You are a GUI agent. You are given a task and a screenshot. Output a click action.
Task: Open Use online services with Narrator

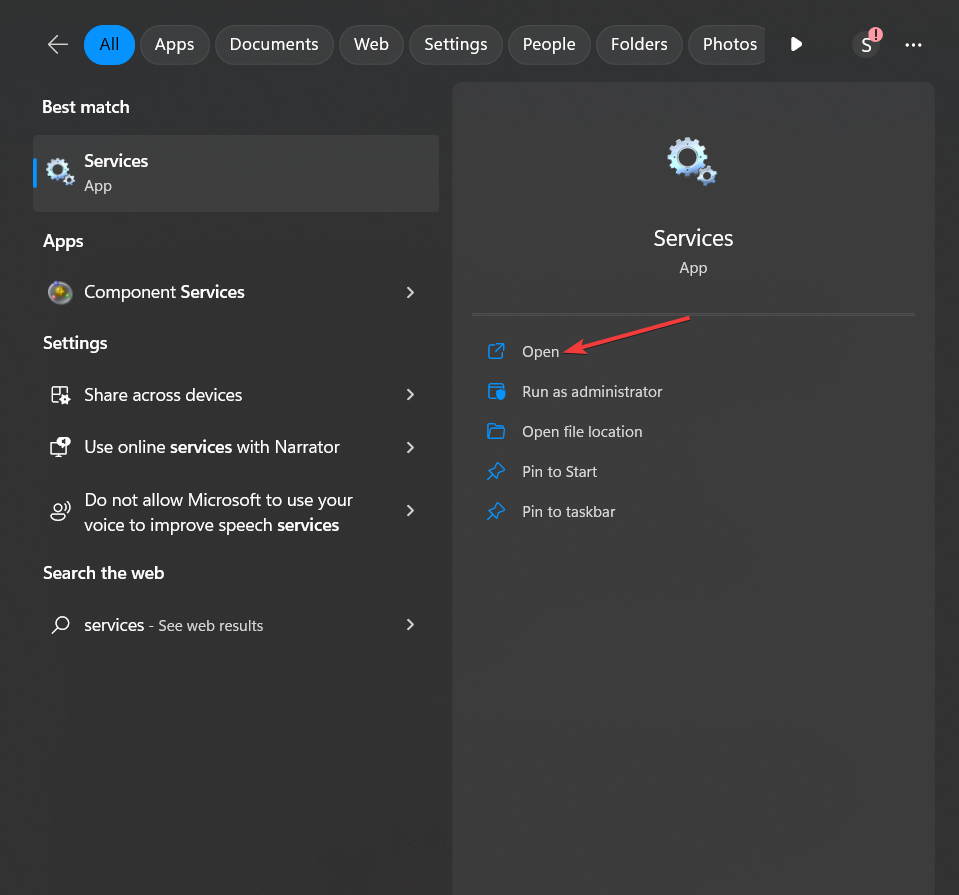tap(236, 447)
